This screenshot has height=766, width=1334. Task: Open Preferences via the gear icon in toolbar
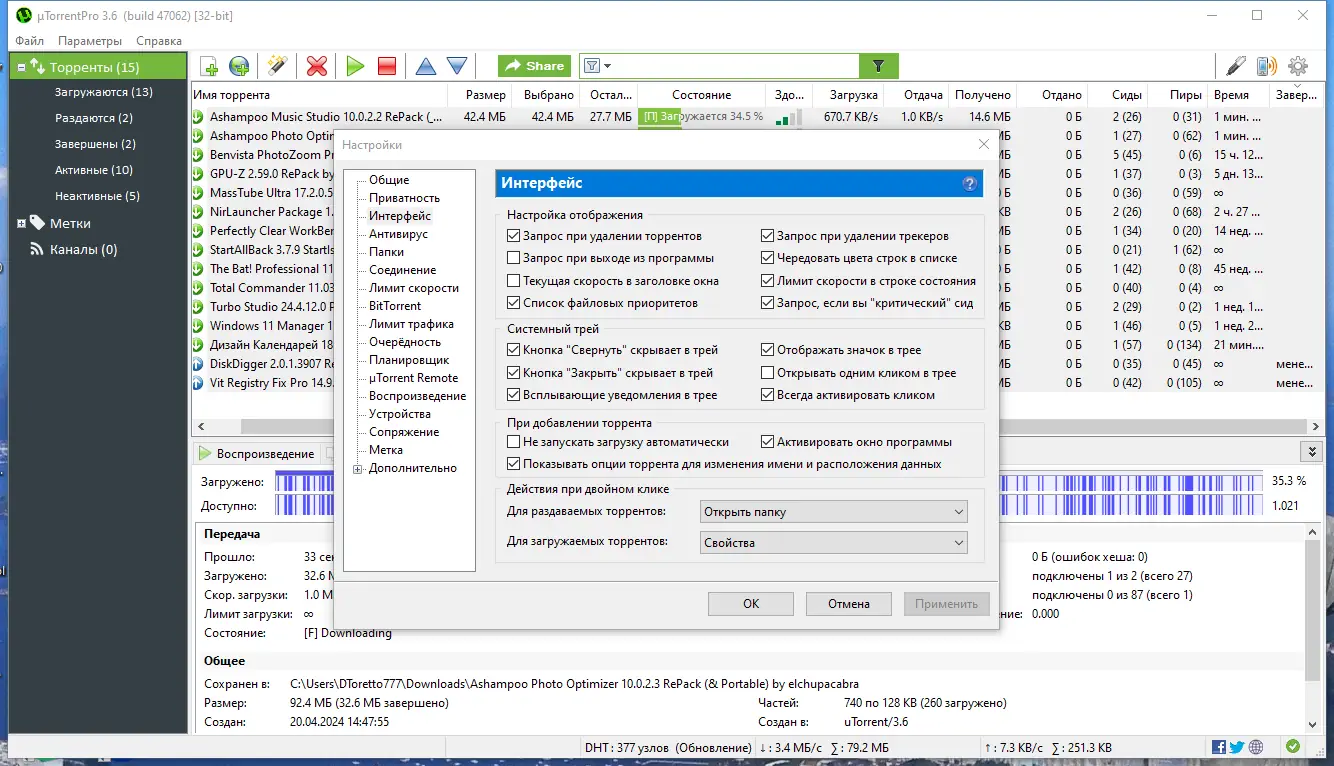[x=1298, y=66]
